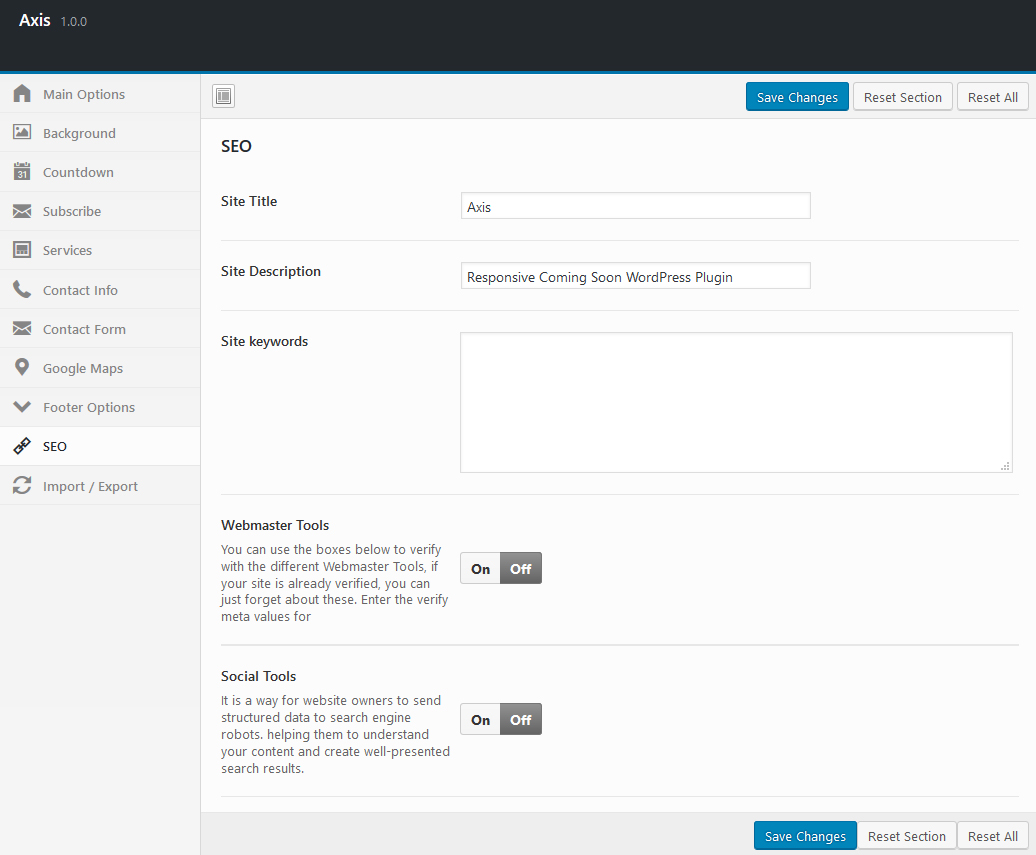Click the Import / Export refresh icon
The width and height of the screenshot is (1036, 855).
(22, 486)
